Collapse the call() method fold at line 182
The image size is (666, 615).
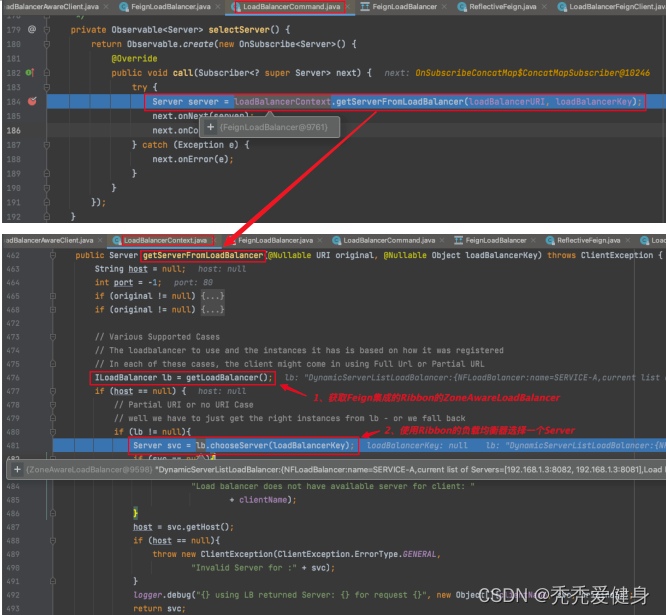point(47,73)
